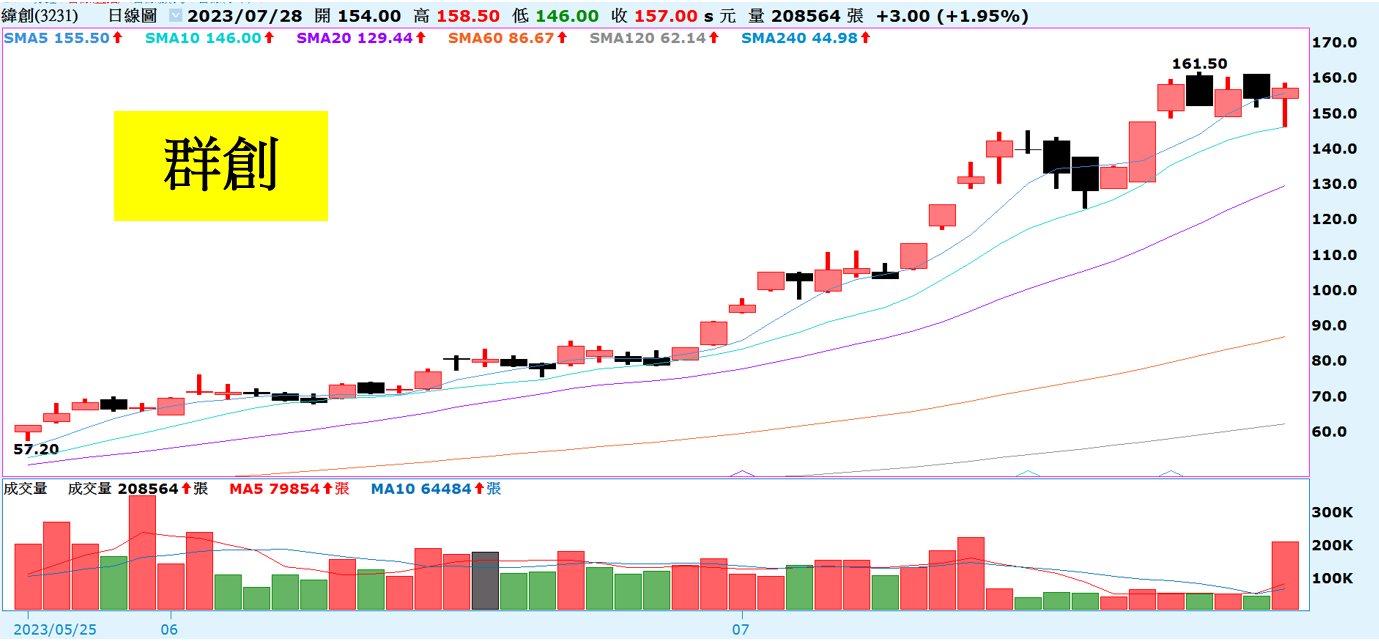Click the 161.50 high price marker
Viewport: 1379px width, 641px height.
[x=1199, y=63]
